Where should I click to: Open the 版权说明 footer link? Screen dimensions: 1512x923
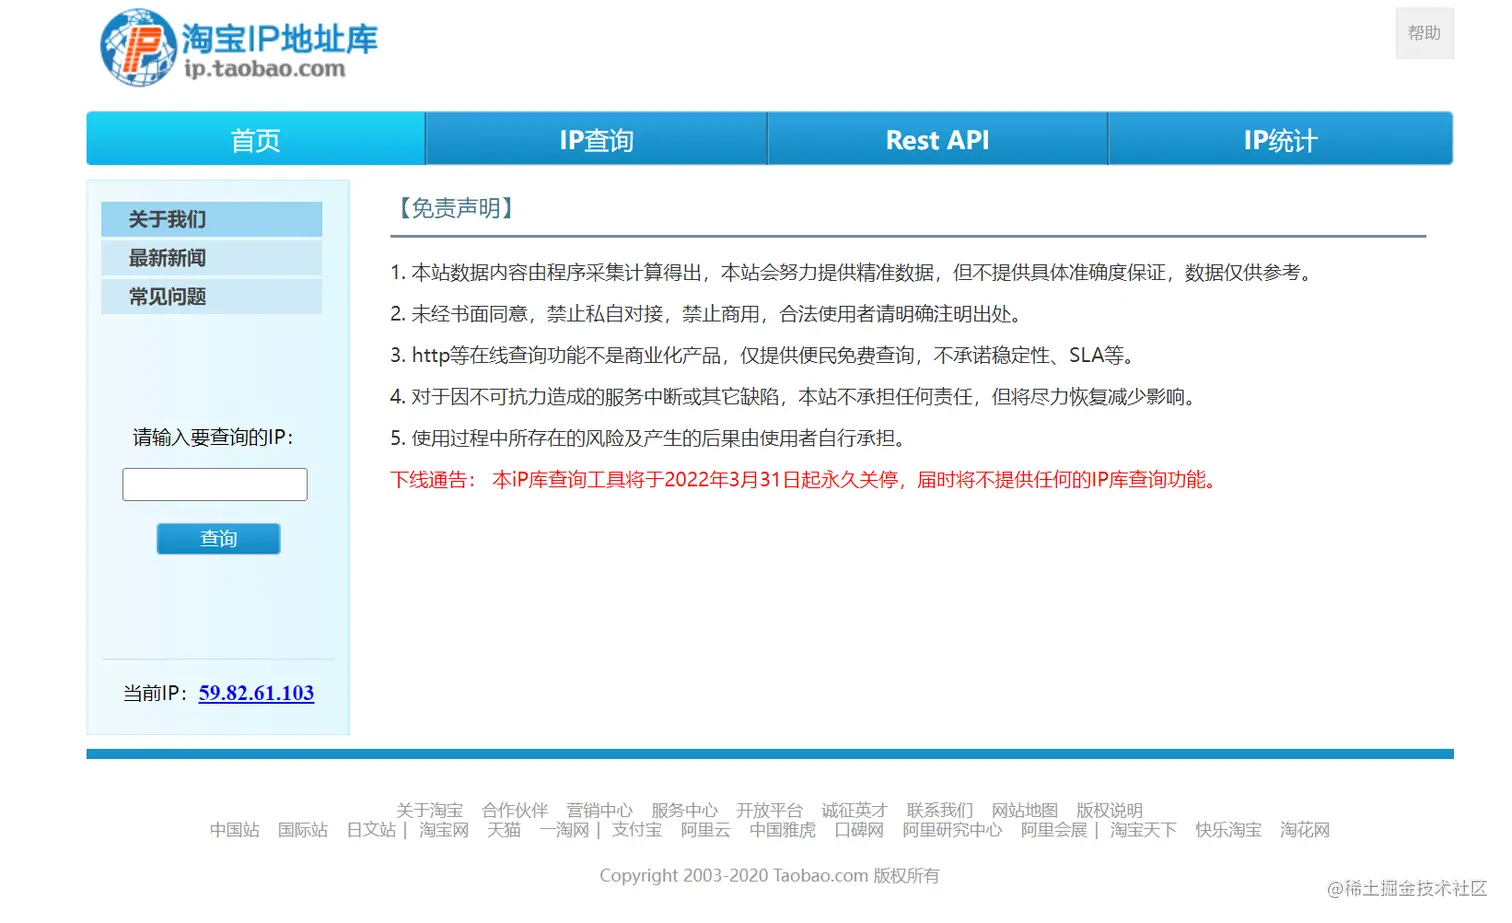(x=1110, y=810)
